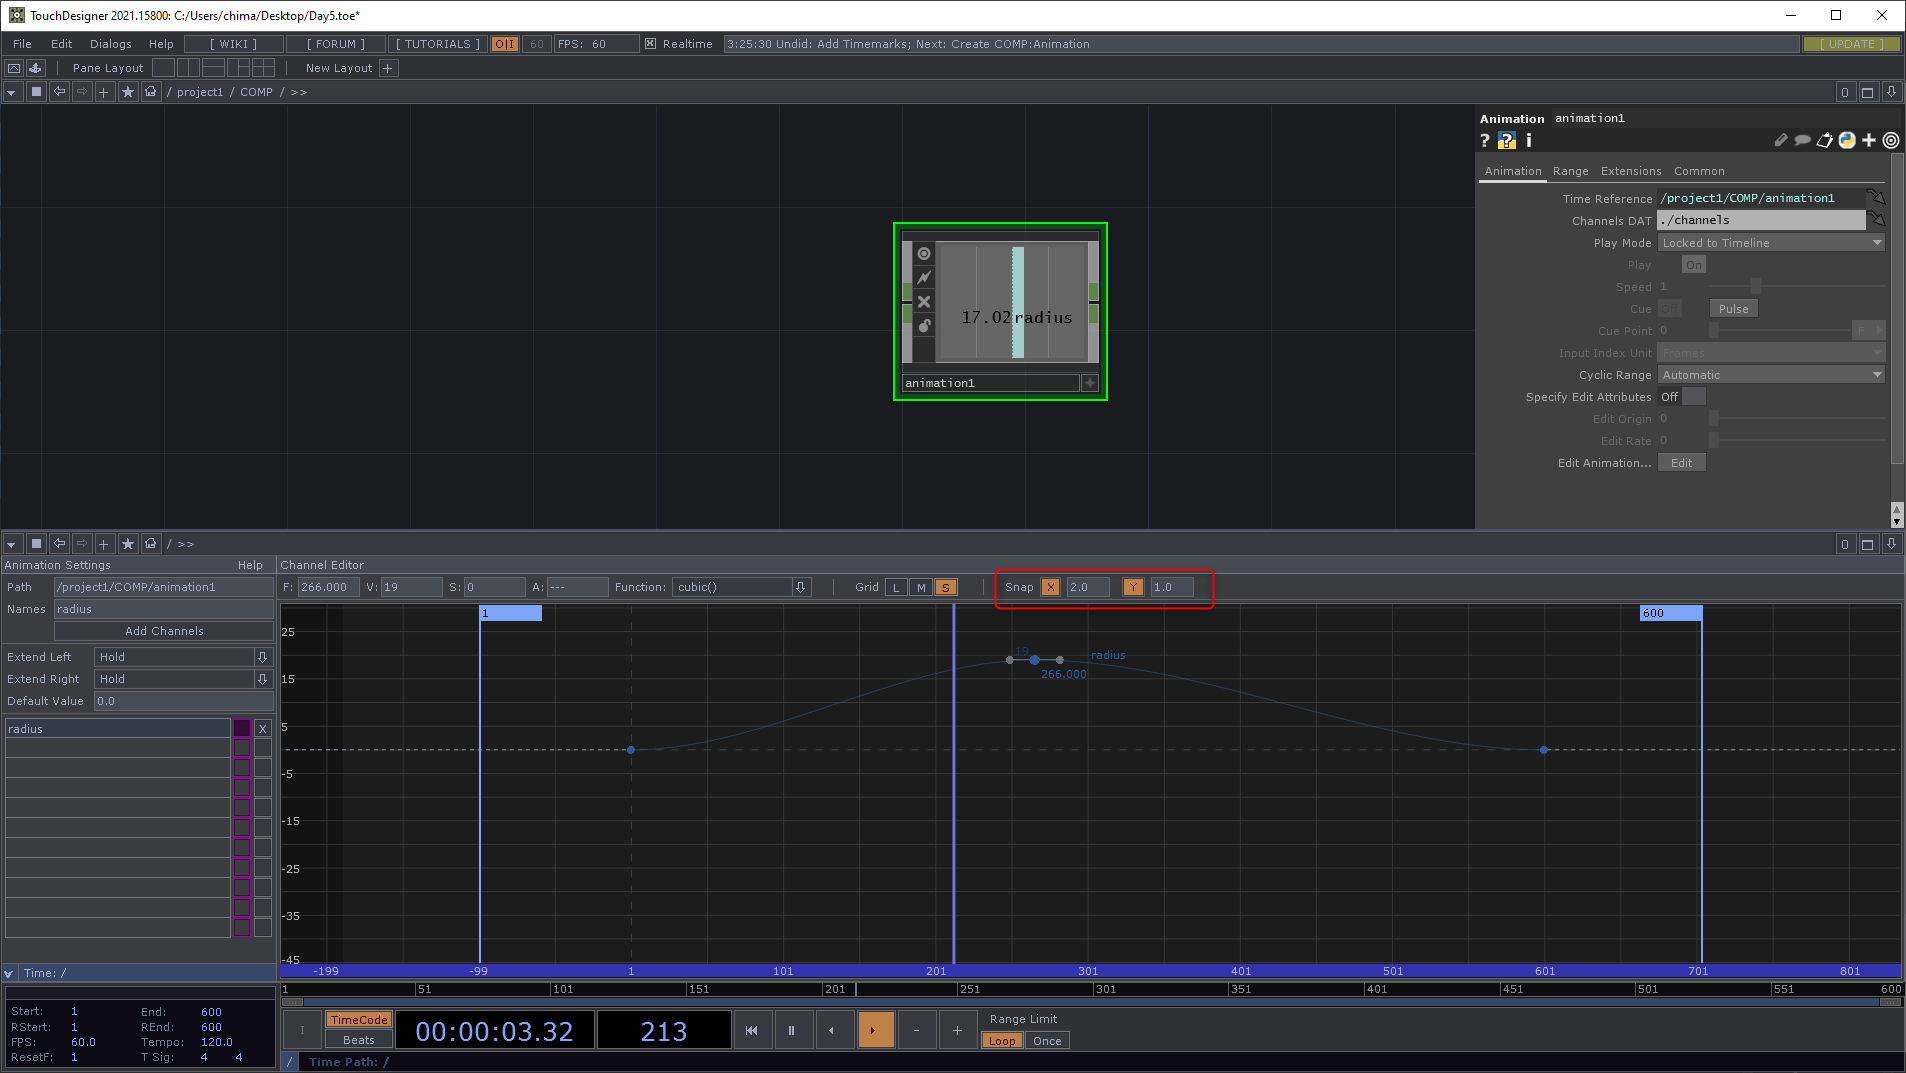
Task: Click the home icon in top network path bar
Action: (x=151, y=92)
